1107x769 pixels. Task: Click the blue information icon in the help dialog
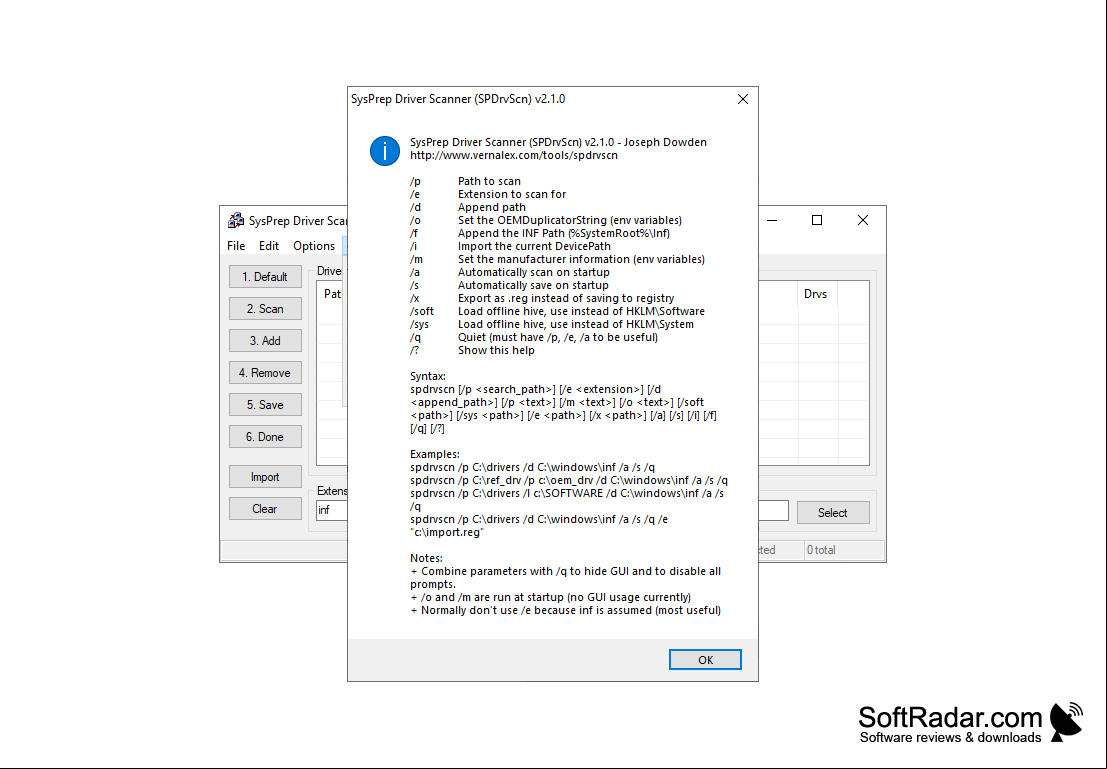tap(385, 151)
